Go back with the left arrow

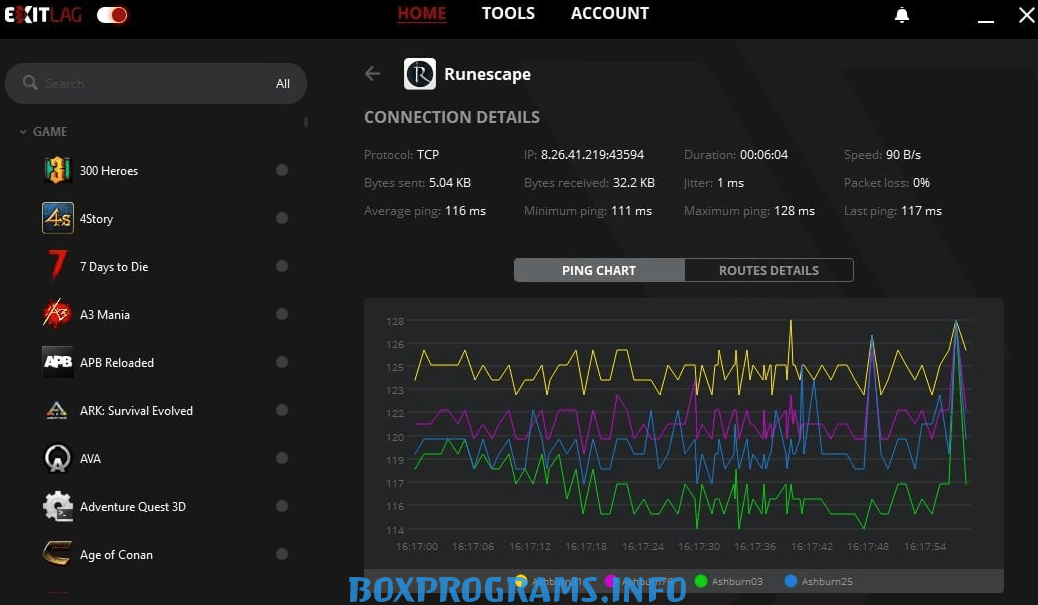[x=373, y=73]
